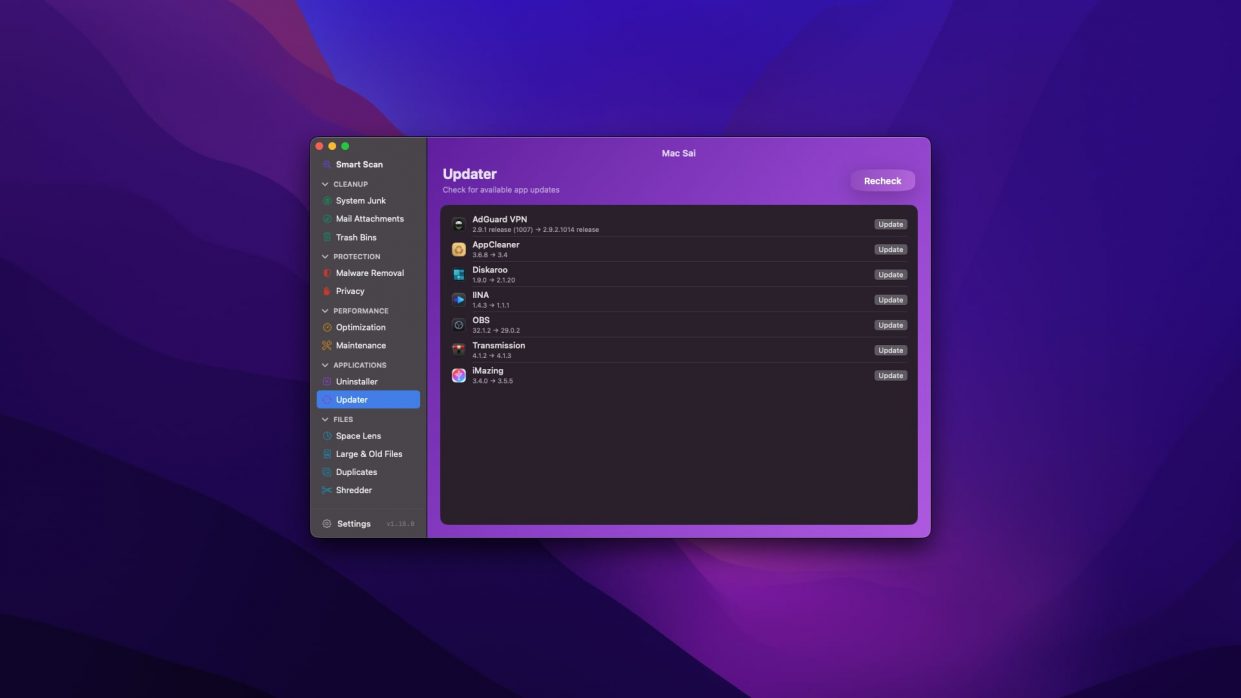Click the Diskaroo app icon
This screenshot has height=698, width=1241.
tap(458, 275)
